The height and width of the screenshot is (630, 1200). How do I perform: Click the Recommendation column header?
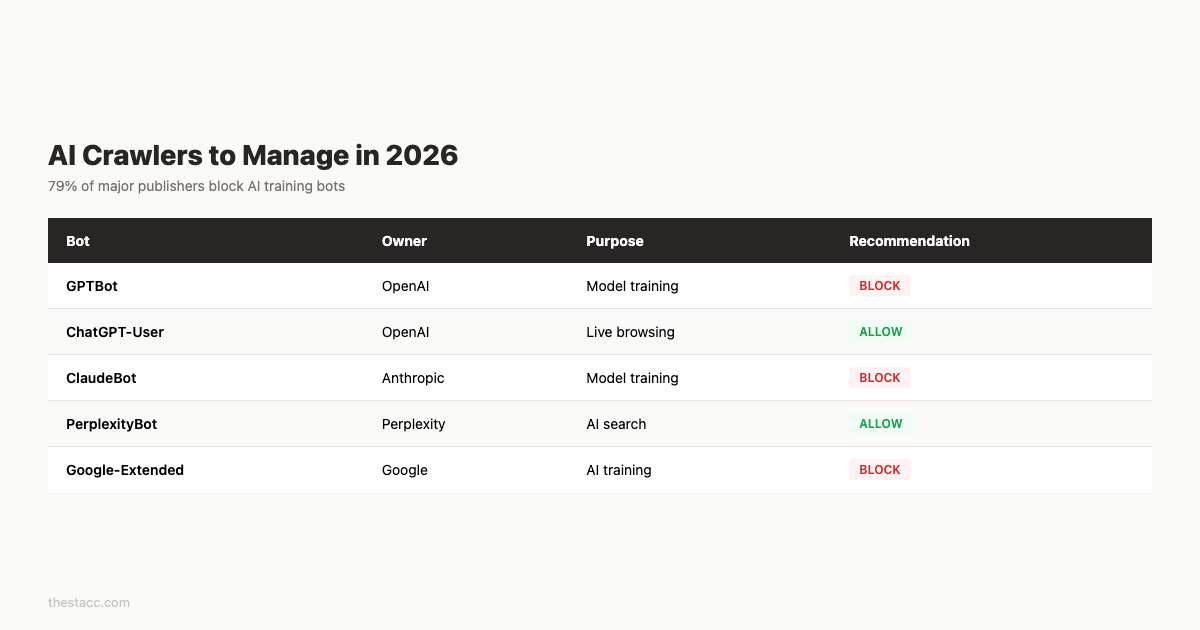click(x=909, y=241)
